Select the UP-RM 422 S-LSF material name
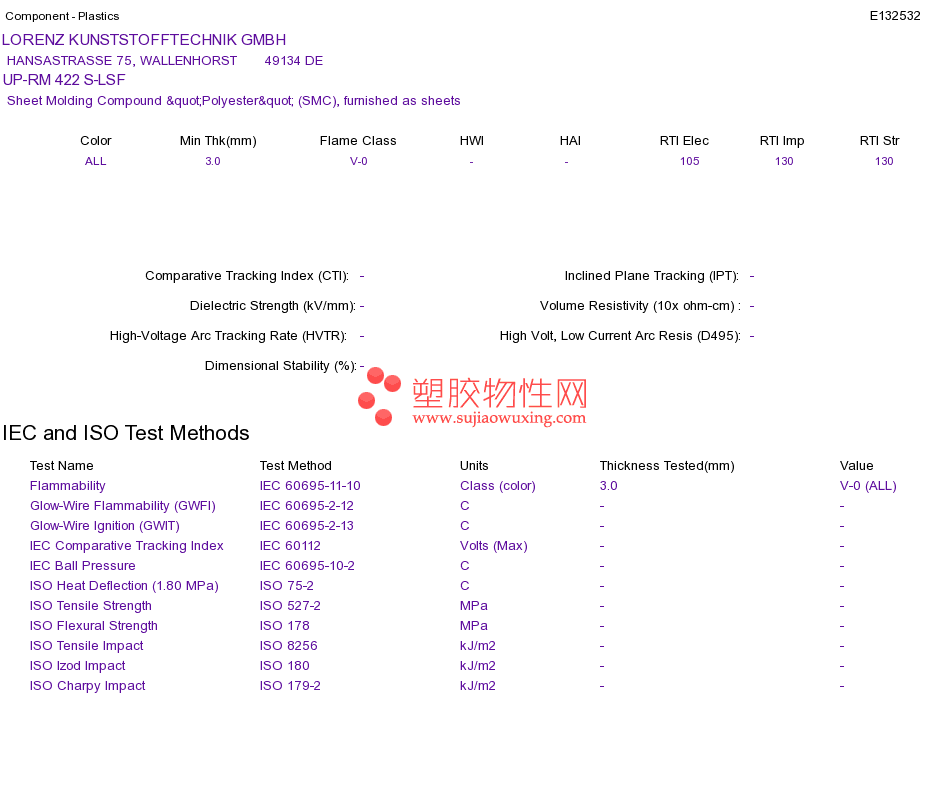The height and width of the screenshot is (800, 950). point(64,80)
